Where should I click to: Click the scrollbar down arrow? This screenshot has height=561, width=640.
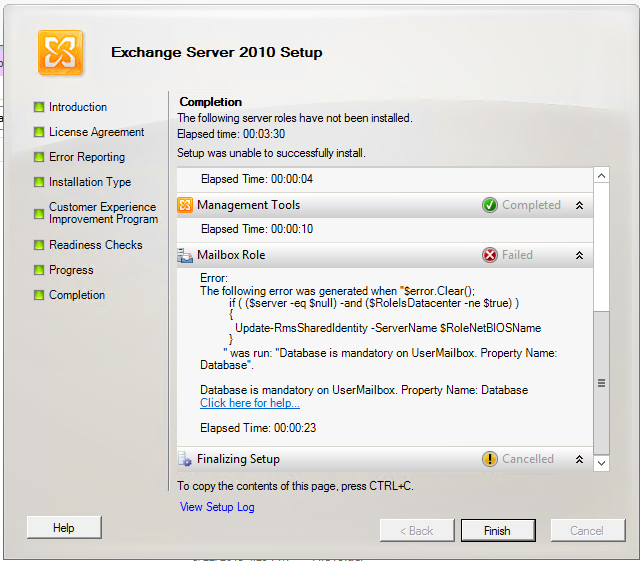coord(601,463)
